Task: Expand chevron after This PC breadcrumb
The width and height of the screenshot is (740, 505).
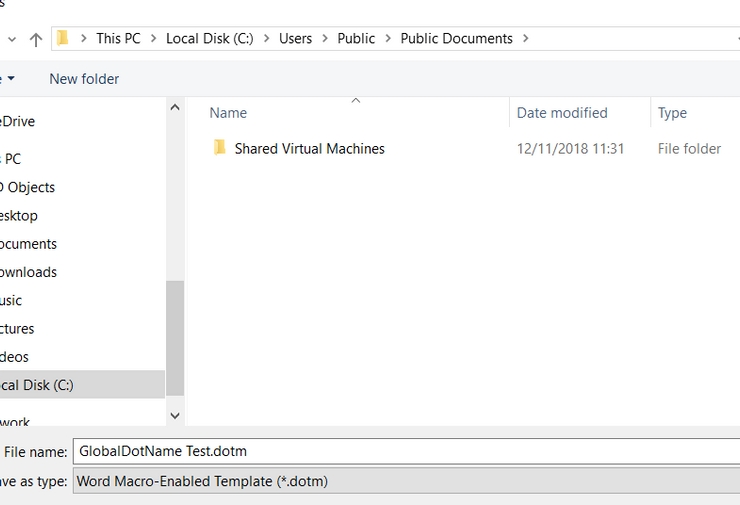Action: point(154,39)
